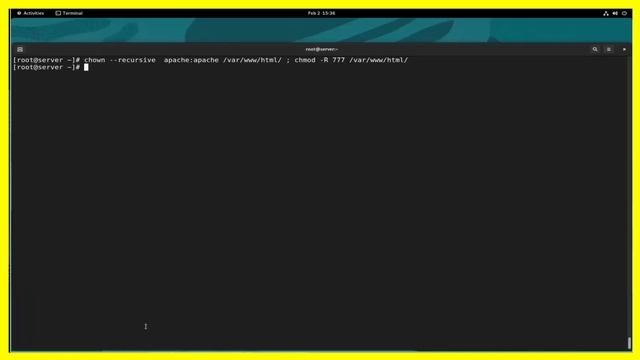Open the terminal hamburger menu
This screenshot has height=360, width=640.
[609, 49]
